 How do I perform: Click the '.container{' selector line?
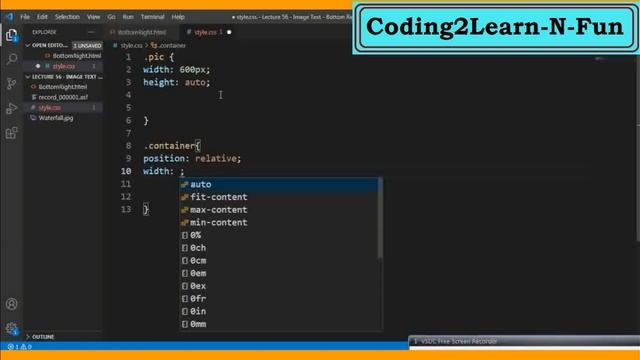click(x=171, y=146)
